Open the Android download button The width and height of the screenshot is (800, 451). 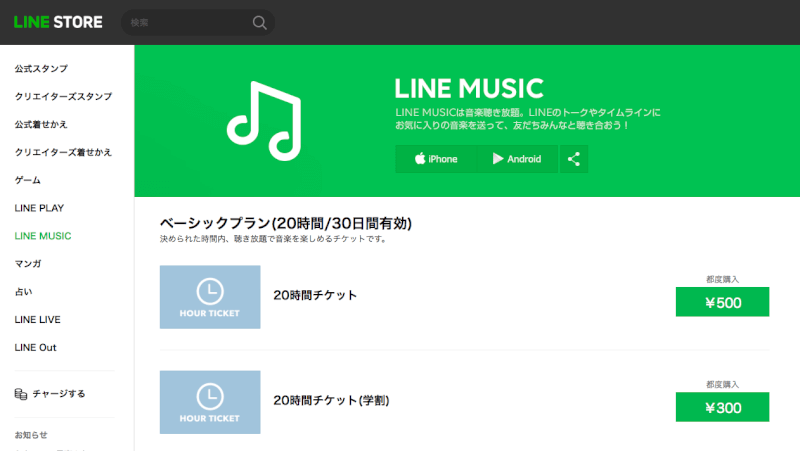click(517, 159)
